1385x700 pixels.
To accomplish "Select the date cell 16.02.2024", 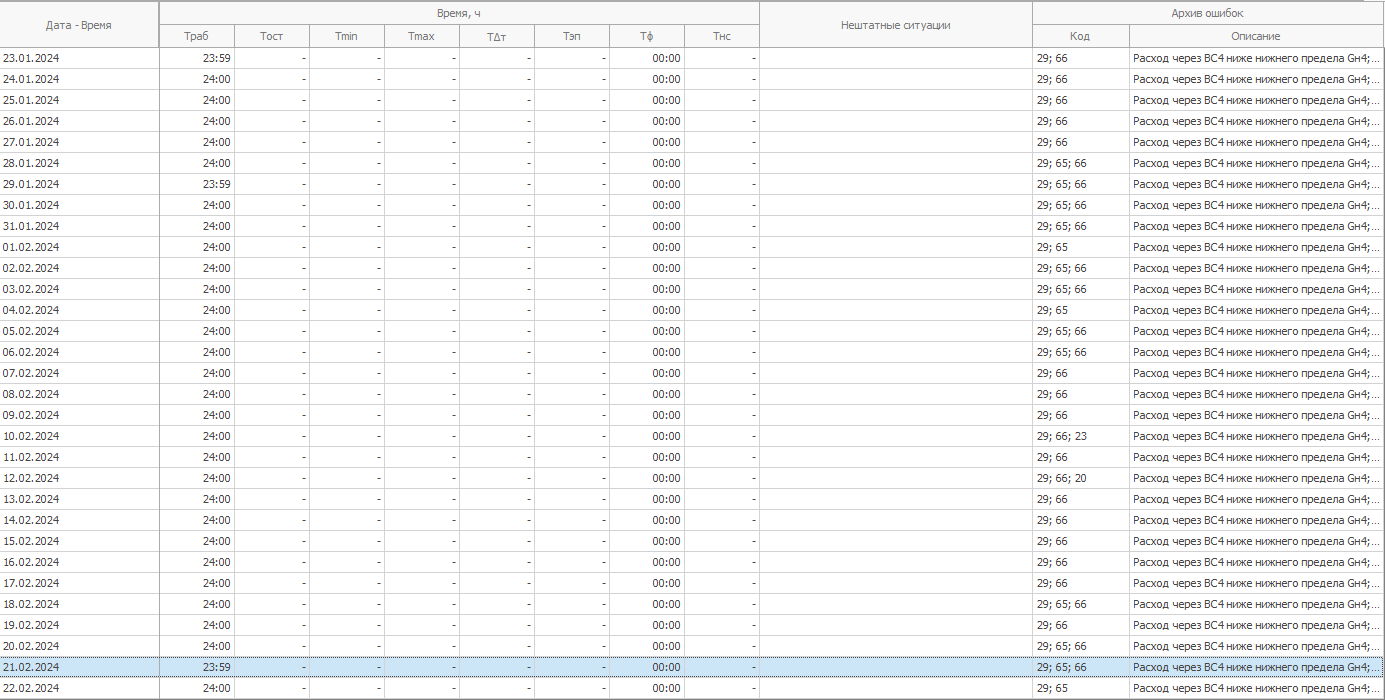I will pos(79,562).
